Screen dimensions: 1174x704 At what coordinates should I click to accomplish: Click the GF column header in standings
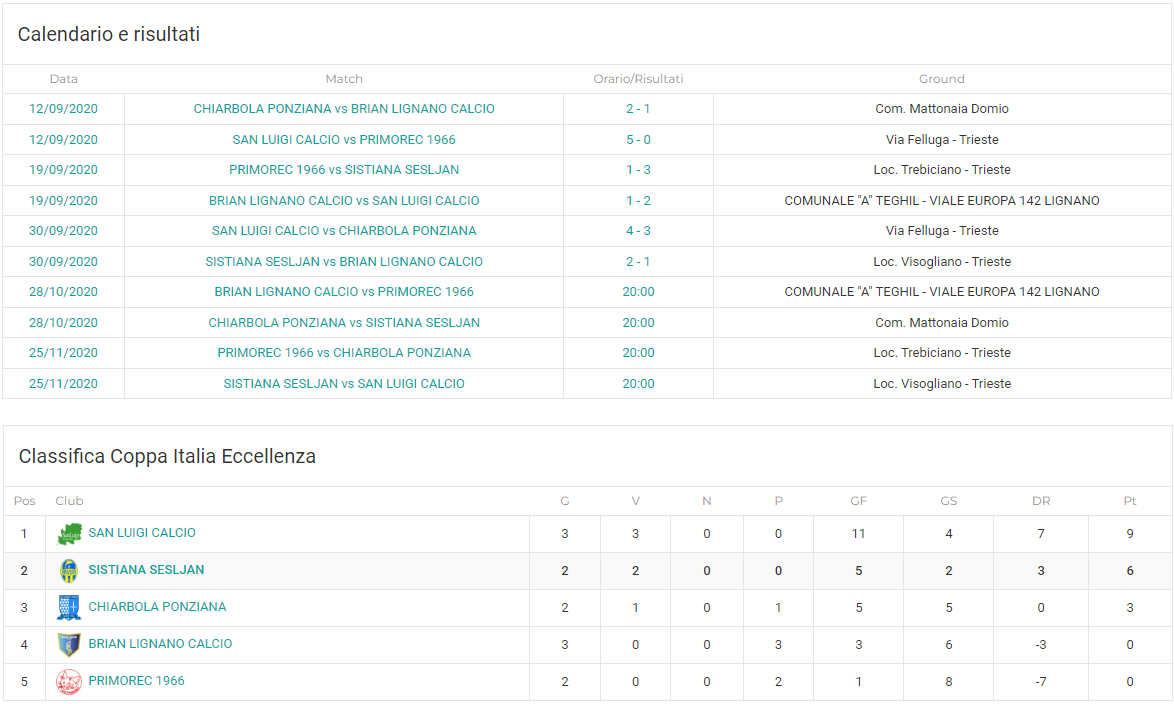point(859,501)
